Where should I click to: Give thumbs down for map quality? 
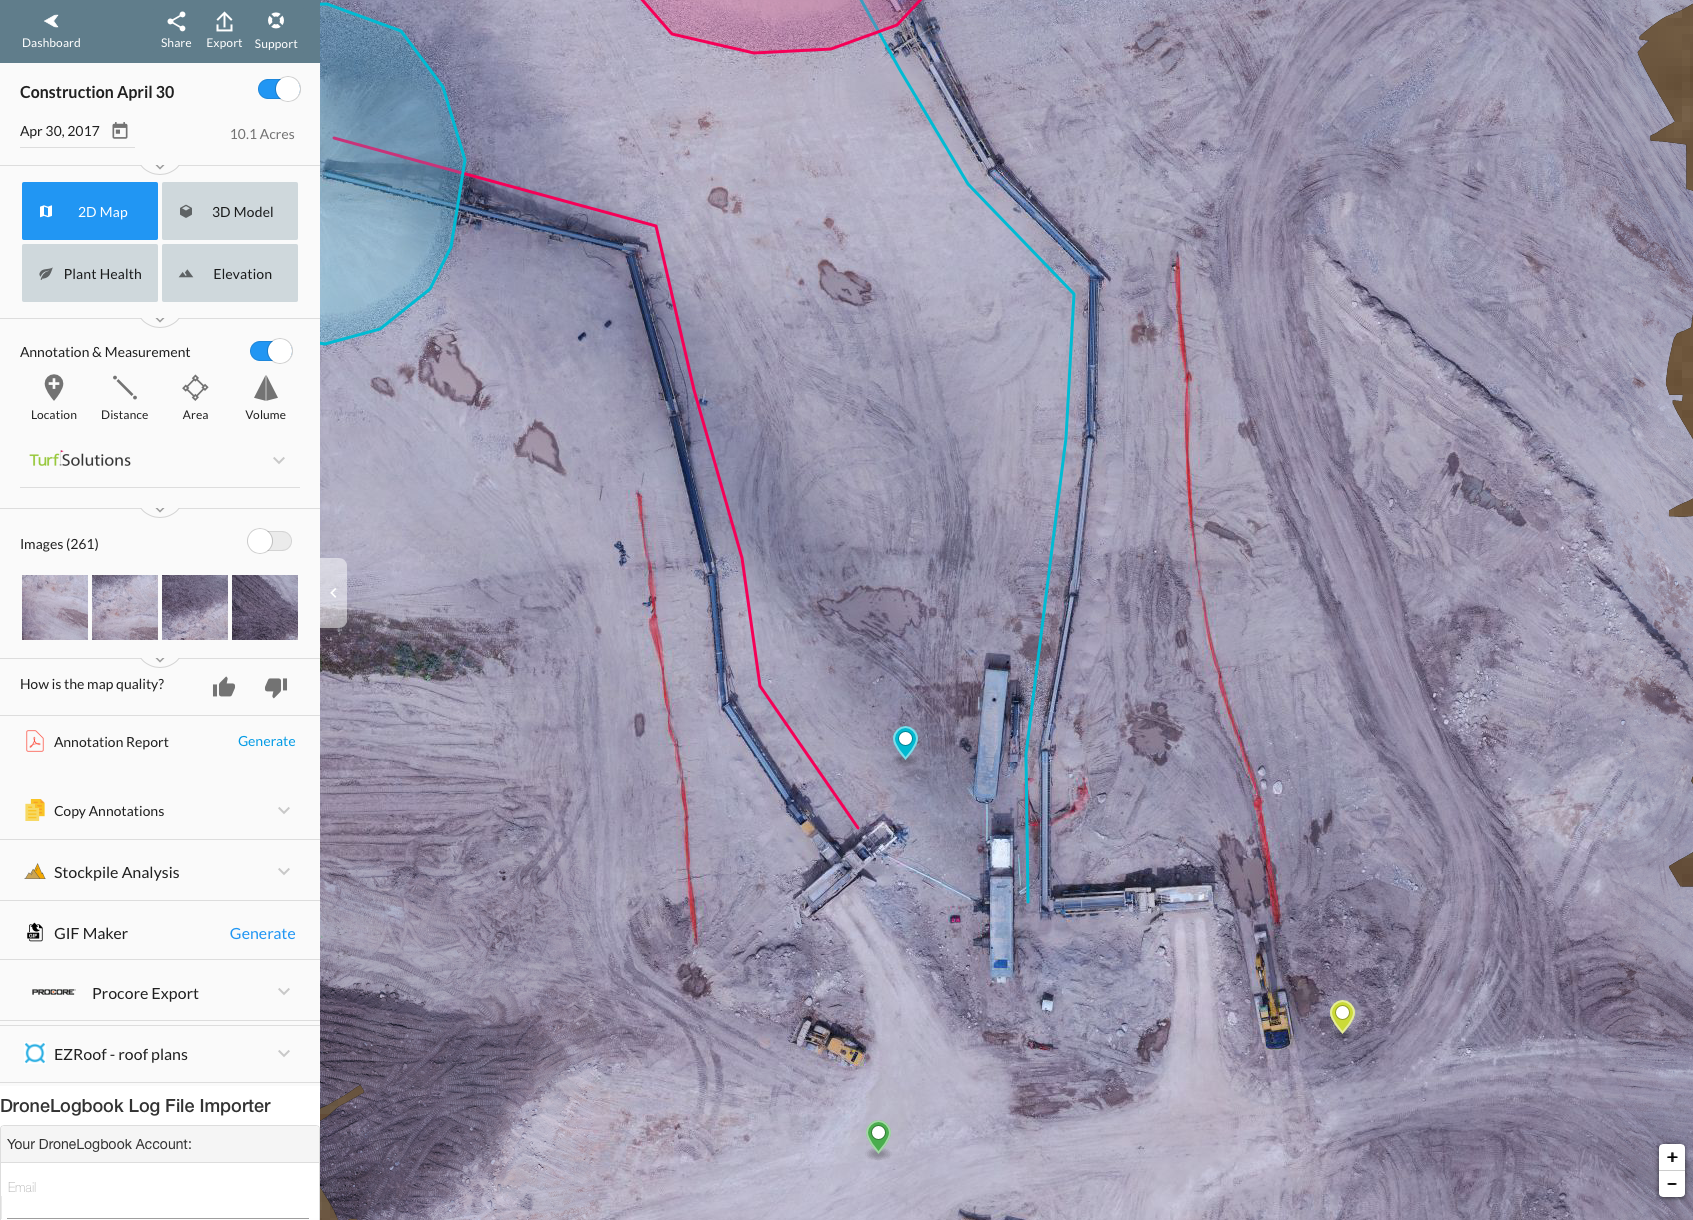pyautogui.click(x=276, y=687)
